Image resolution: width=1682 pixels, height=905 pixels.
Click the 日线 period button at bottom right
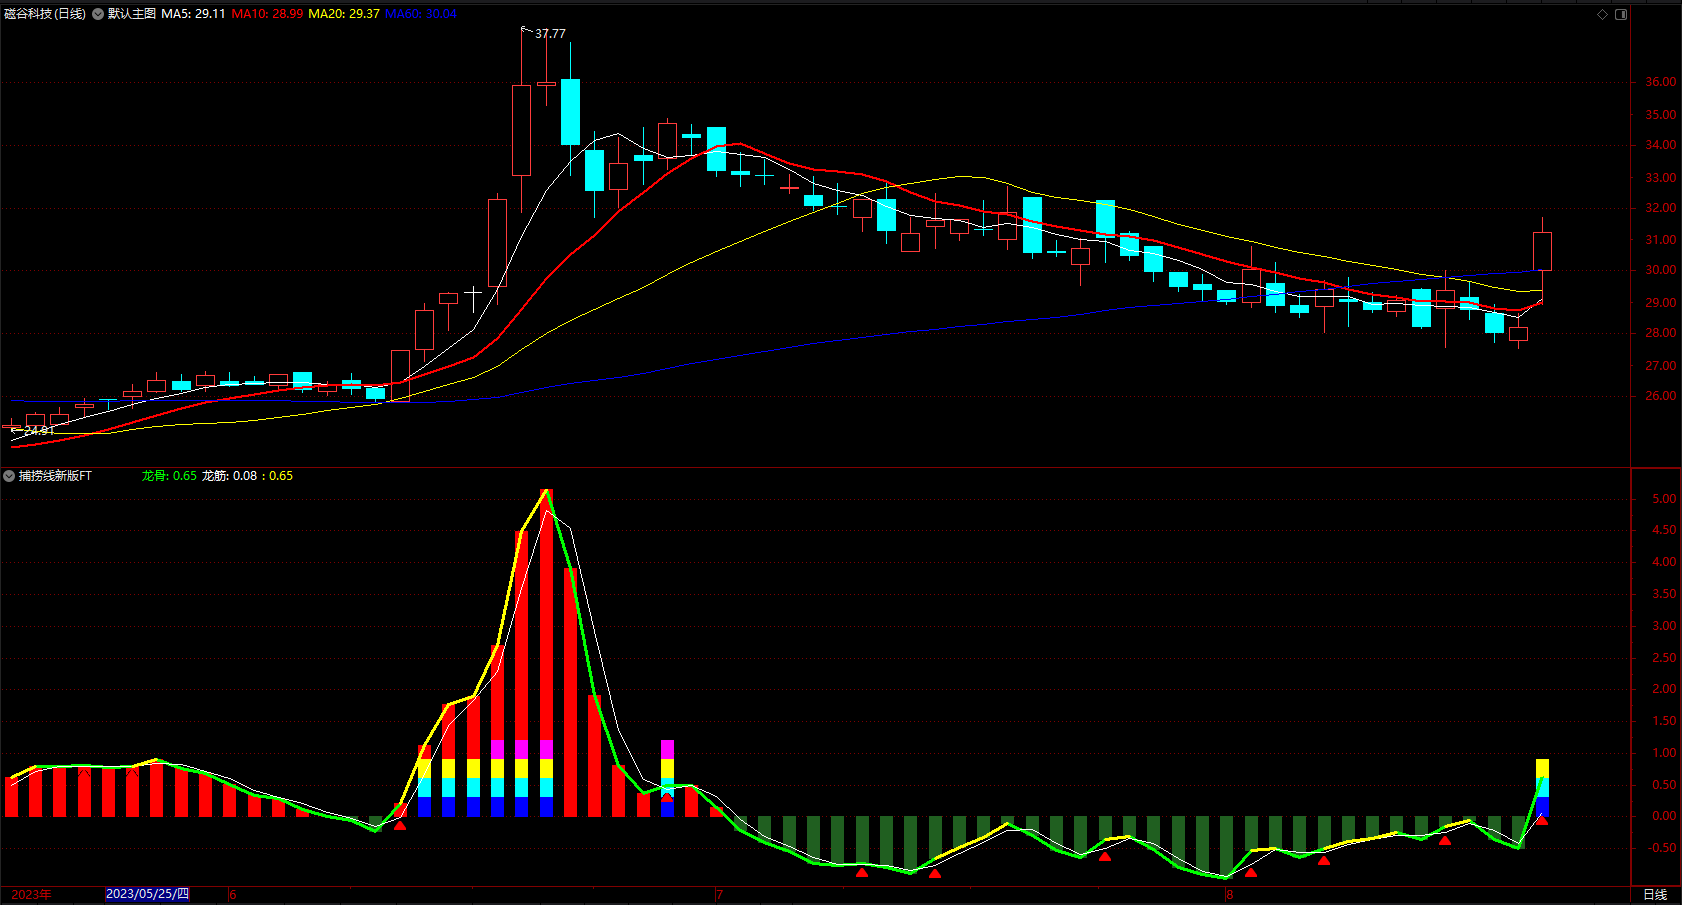click(1655, 894)
